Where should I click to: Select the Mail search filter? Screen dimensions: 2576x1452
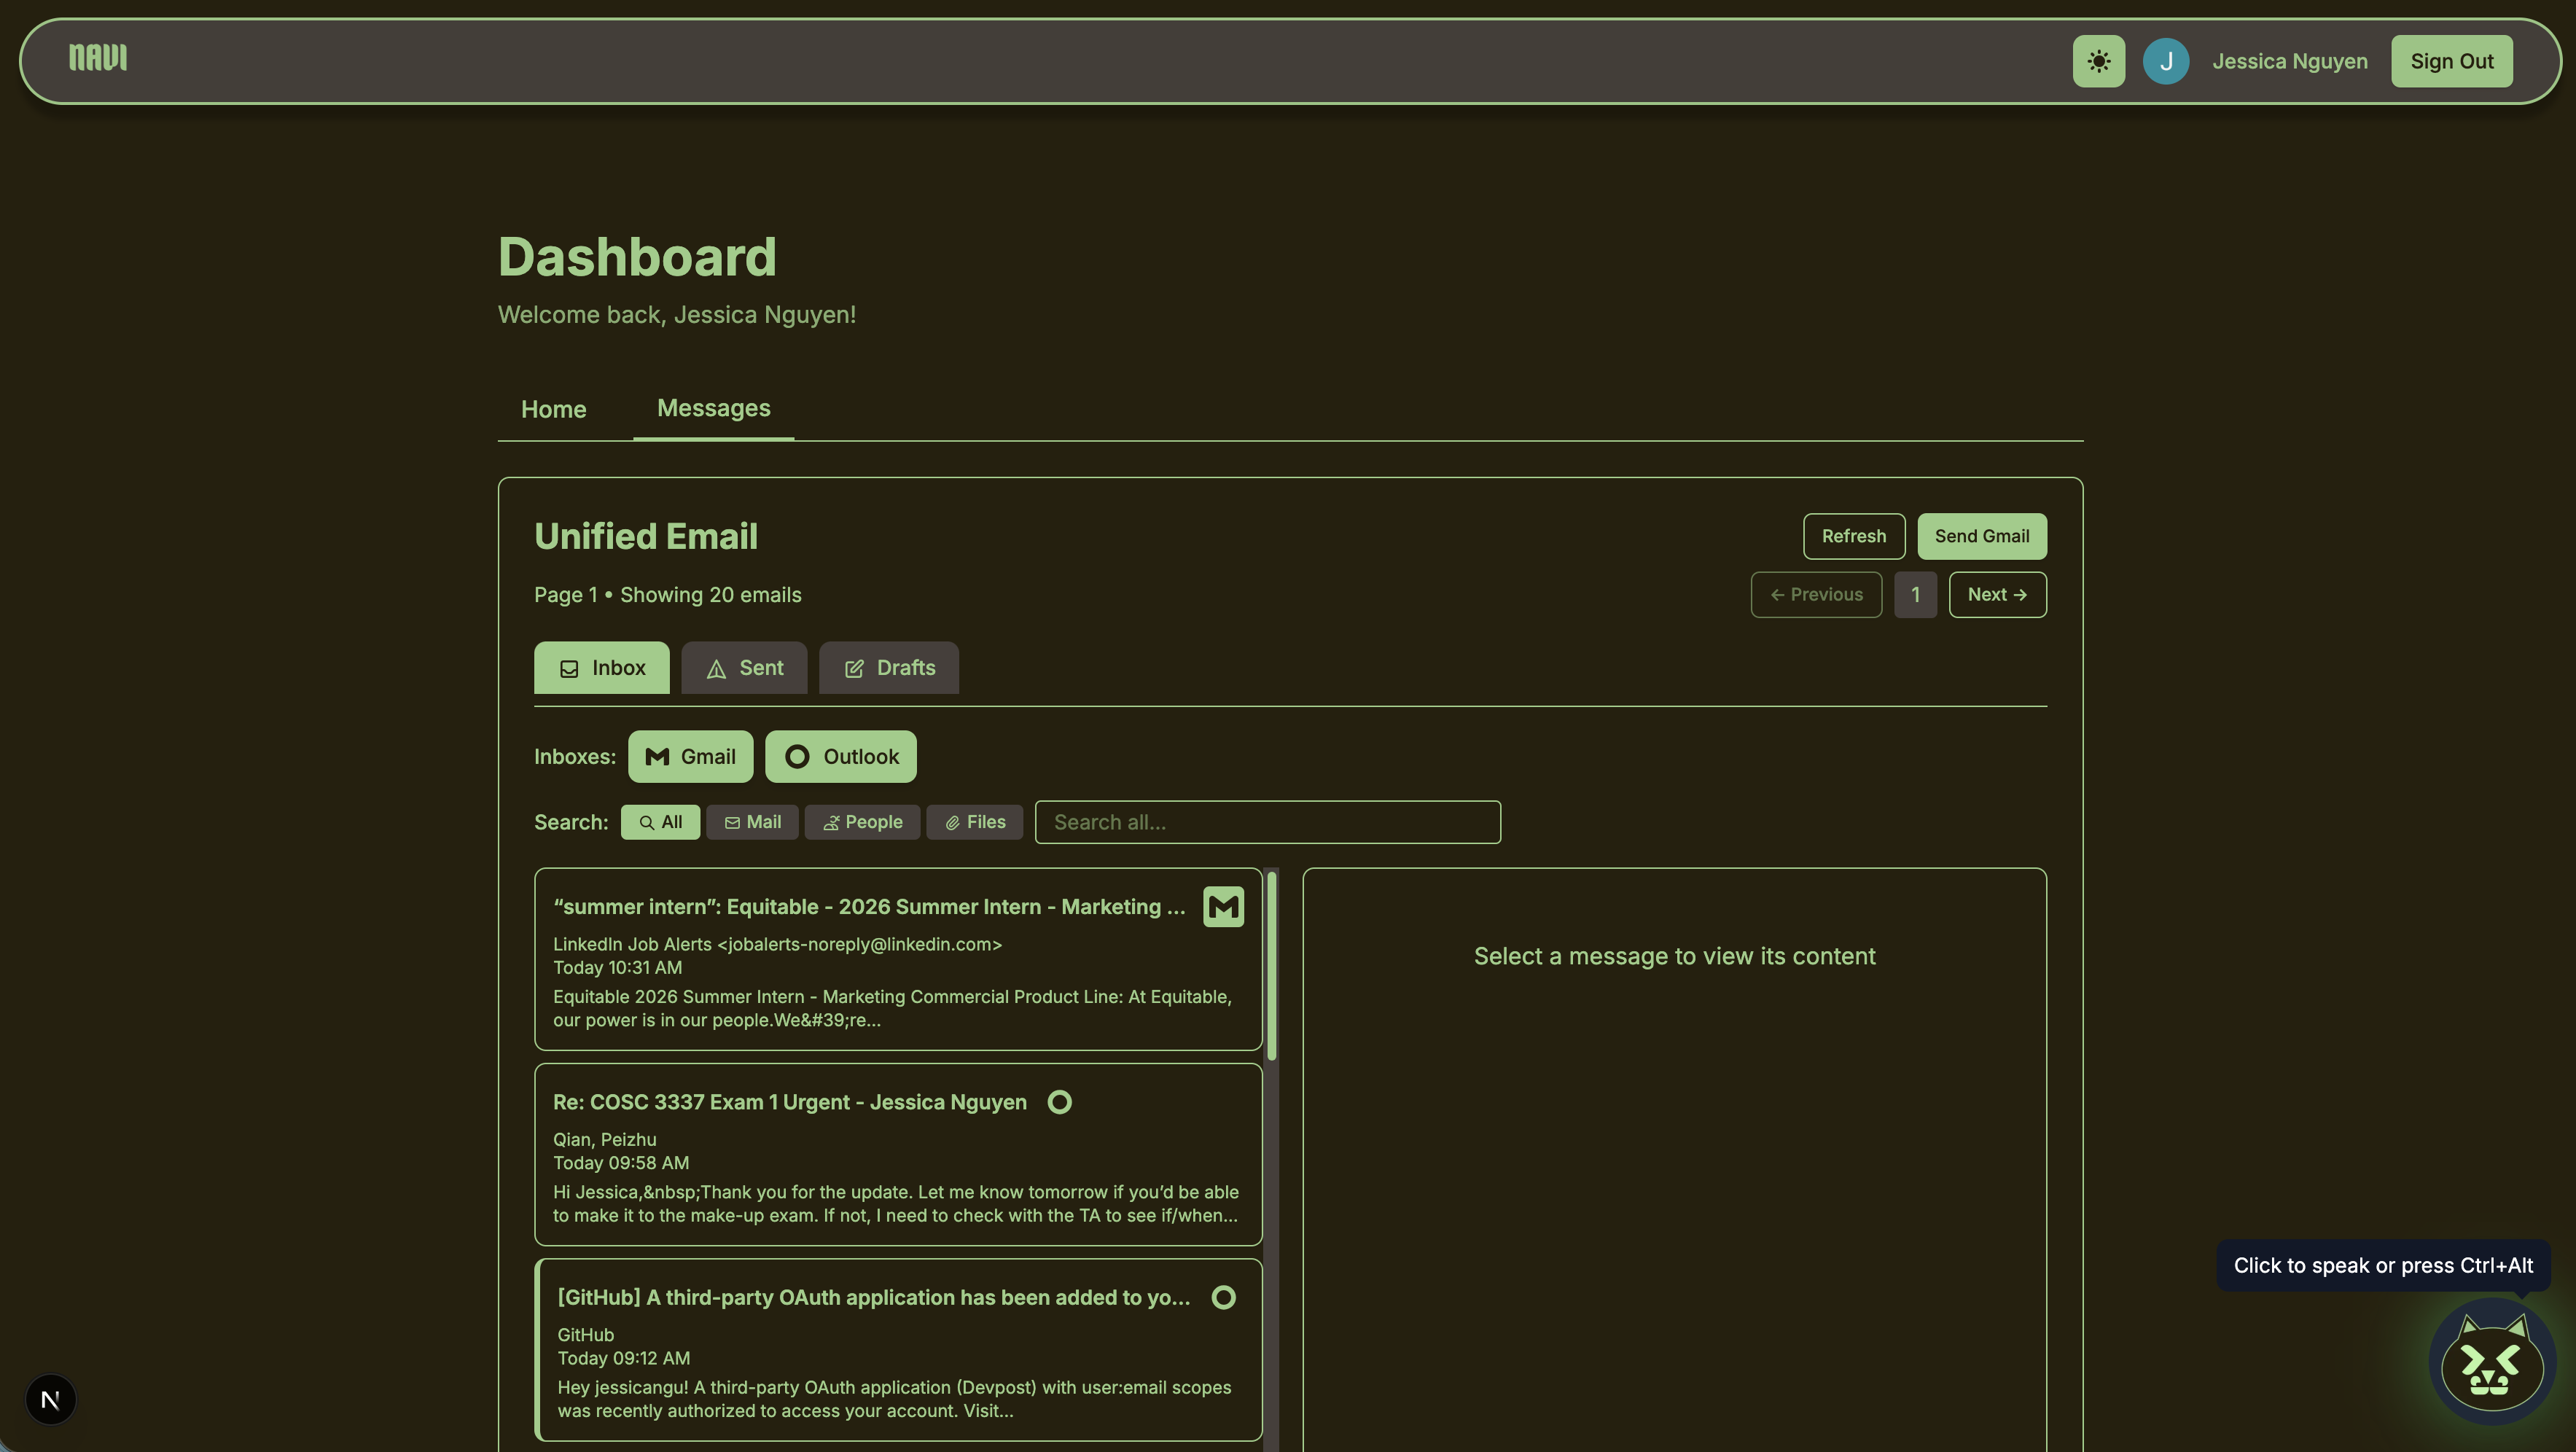pyautogui.click(x=752, y=822)
